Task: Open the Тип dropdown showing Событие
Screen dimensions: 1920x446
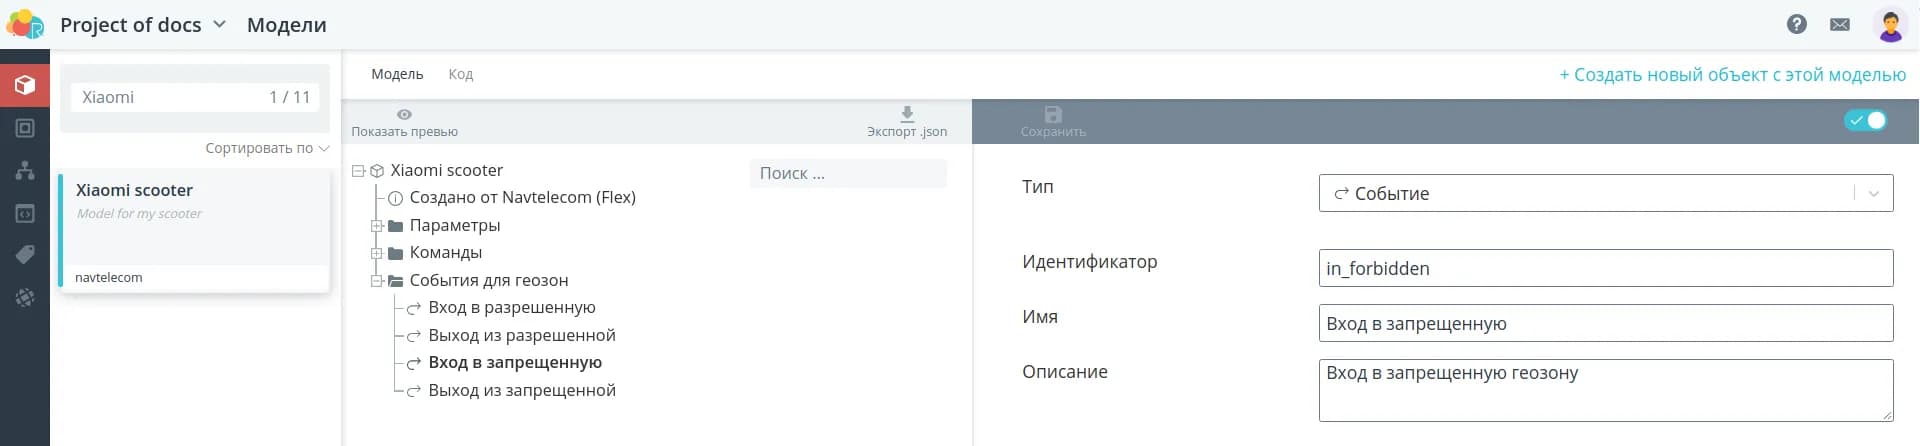Action: (1605, 193)
